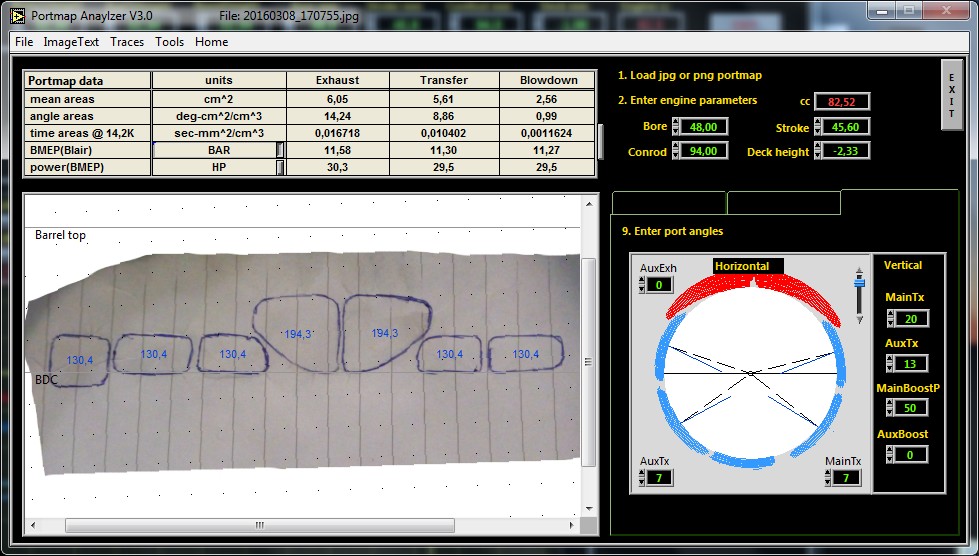Select the red cc displacement field

tap(842, 101)
